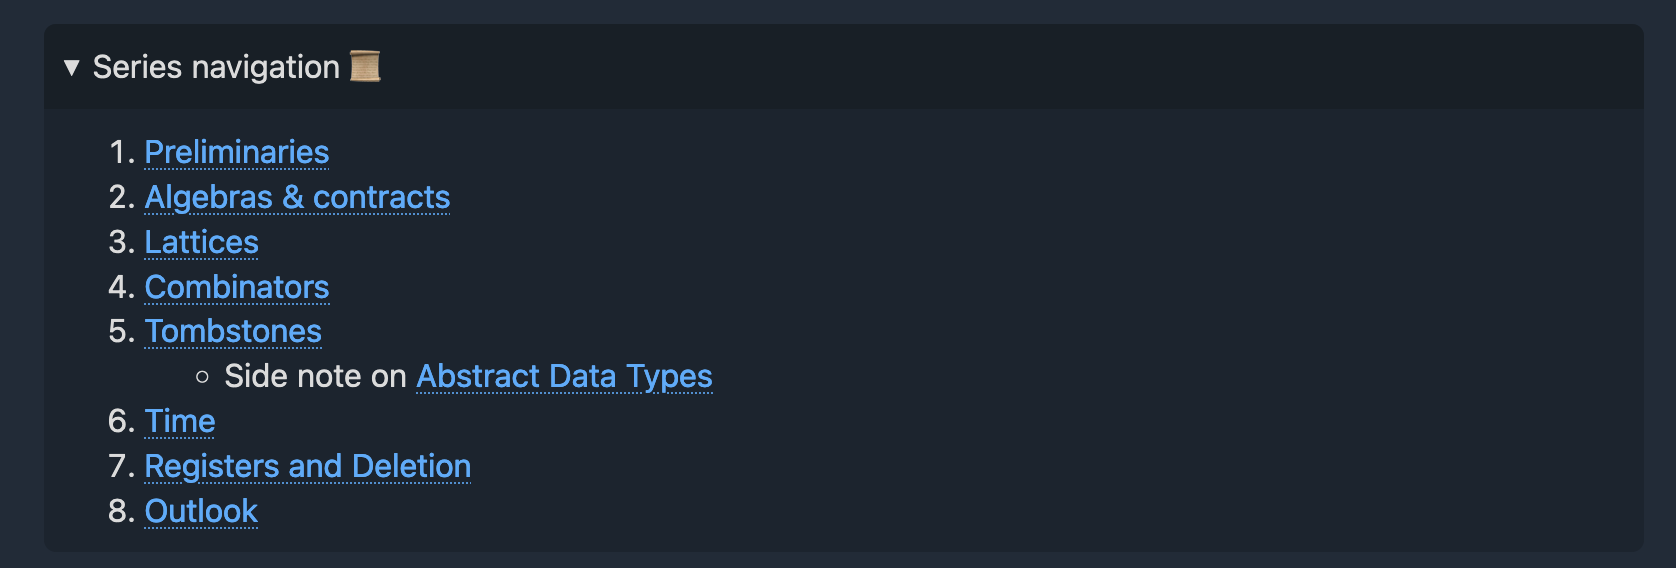
Task: Go to Registers and Deletion
Action: (307, 466)
